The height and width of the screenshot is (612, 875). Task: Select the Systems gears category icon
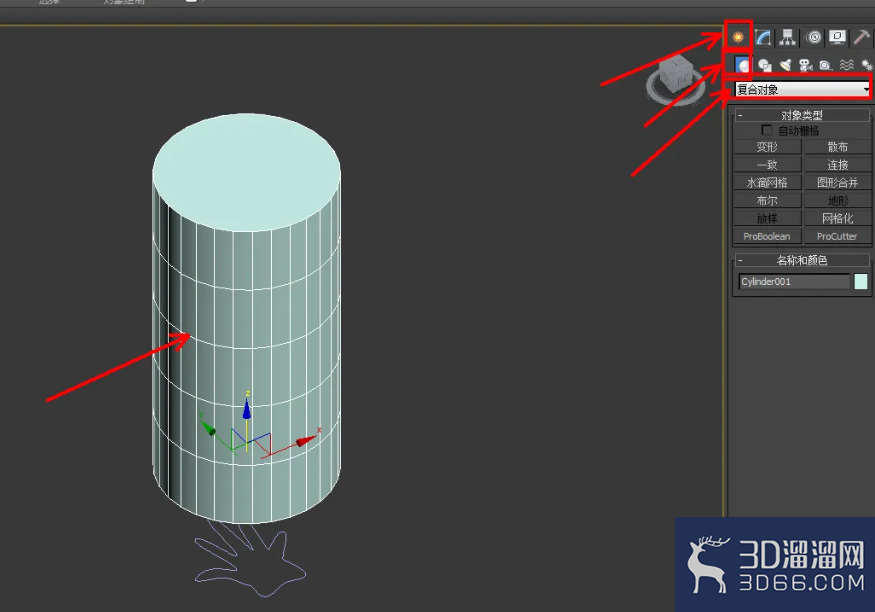(x=866, y=65)
